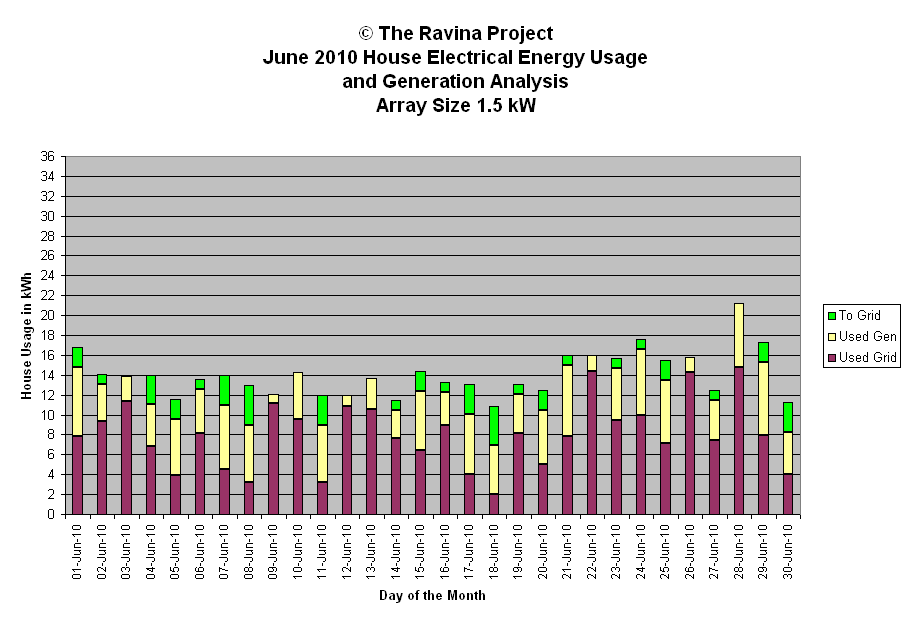Click the 05-Jun-10 date label
The image size is (911, 623).
click(175, 552)
